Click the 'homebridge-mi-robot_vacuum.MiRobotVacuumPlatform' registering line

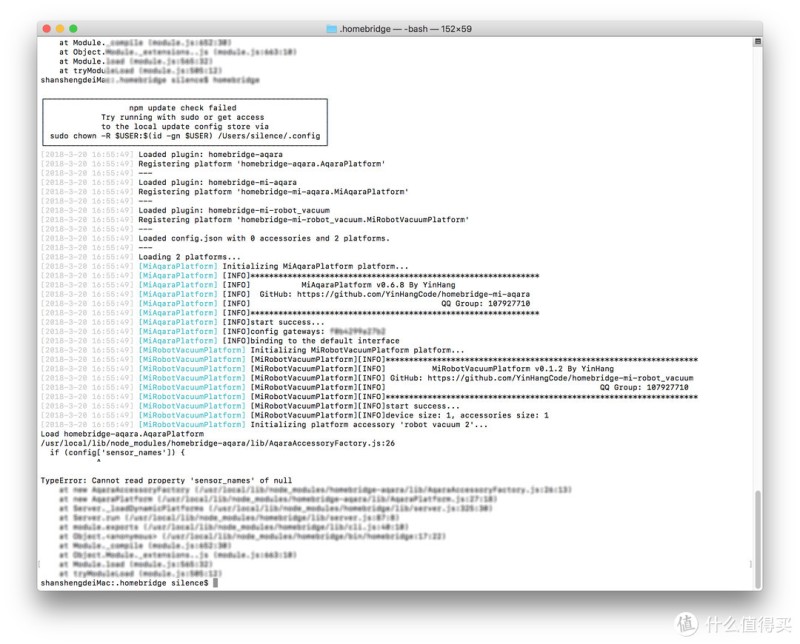coord(304,219)
